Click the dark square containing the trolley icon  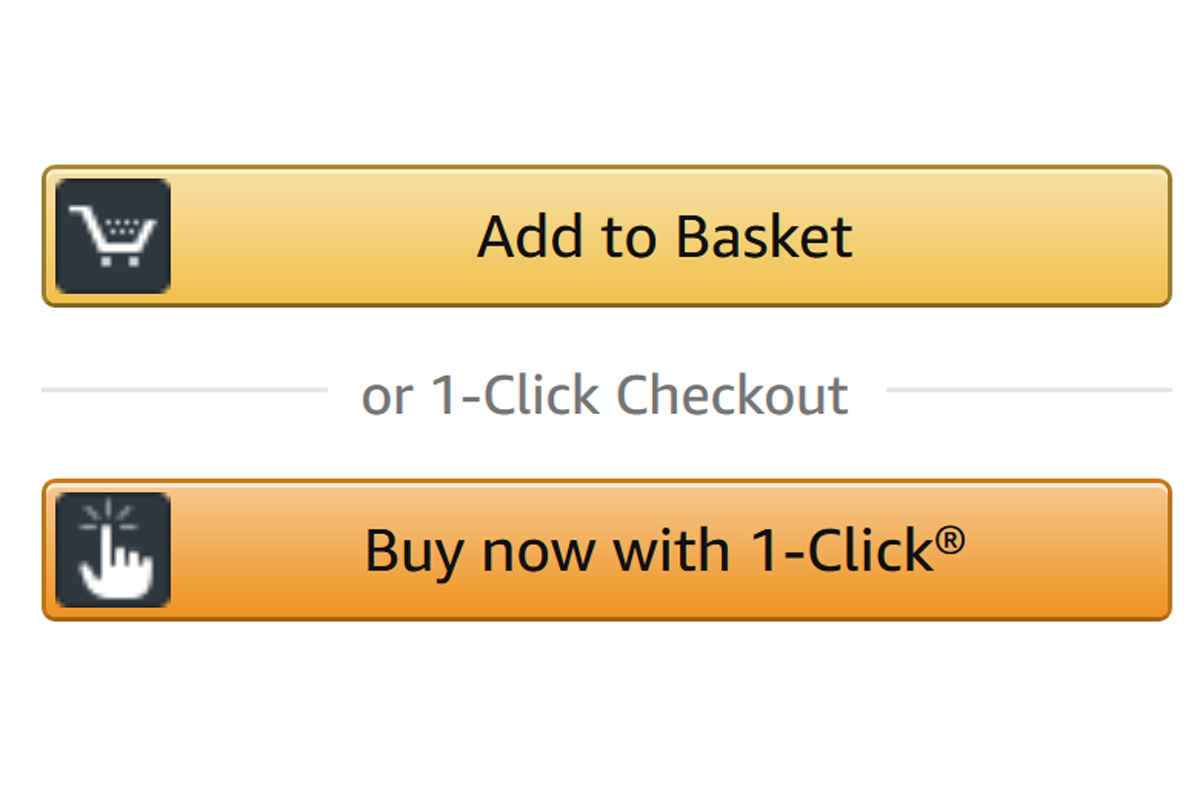(x=112, y=234)
